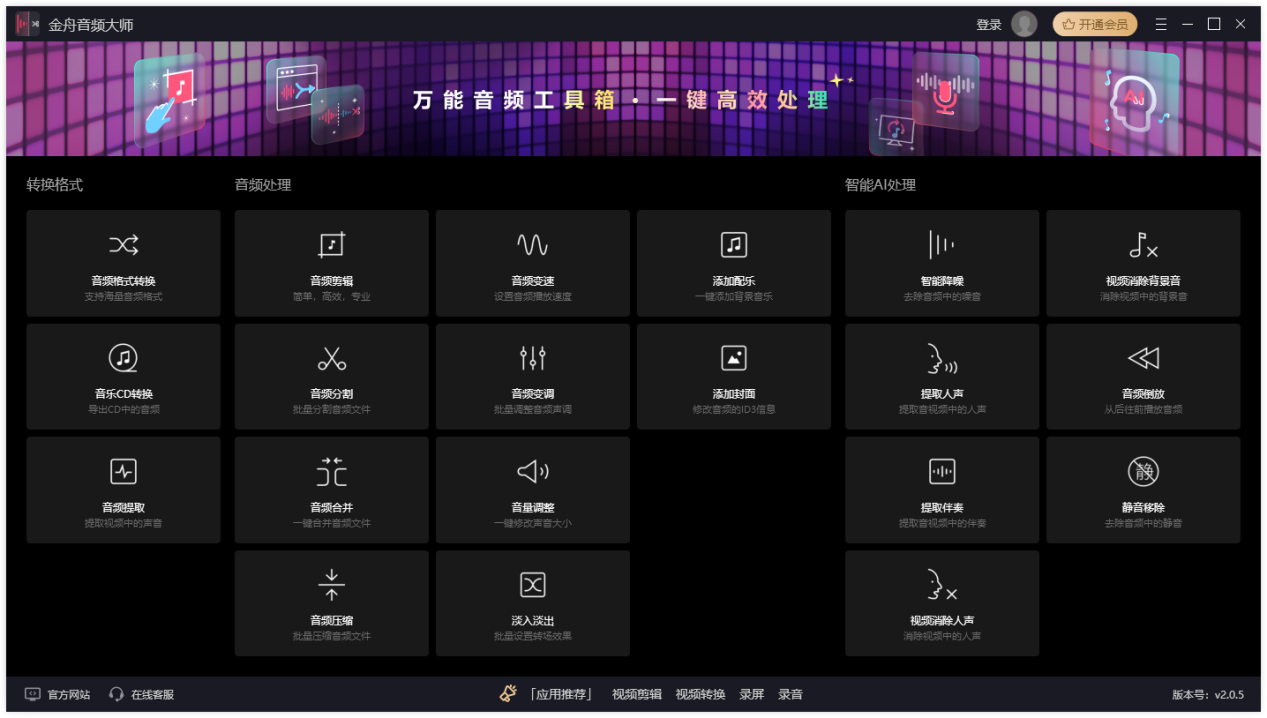Click the 官方网站 monitor icon
Viewport: 1267px width, 718px height.
tap(33, 694)
